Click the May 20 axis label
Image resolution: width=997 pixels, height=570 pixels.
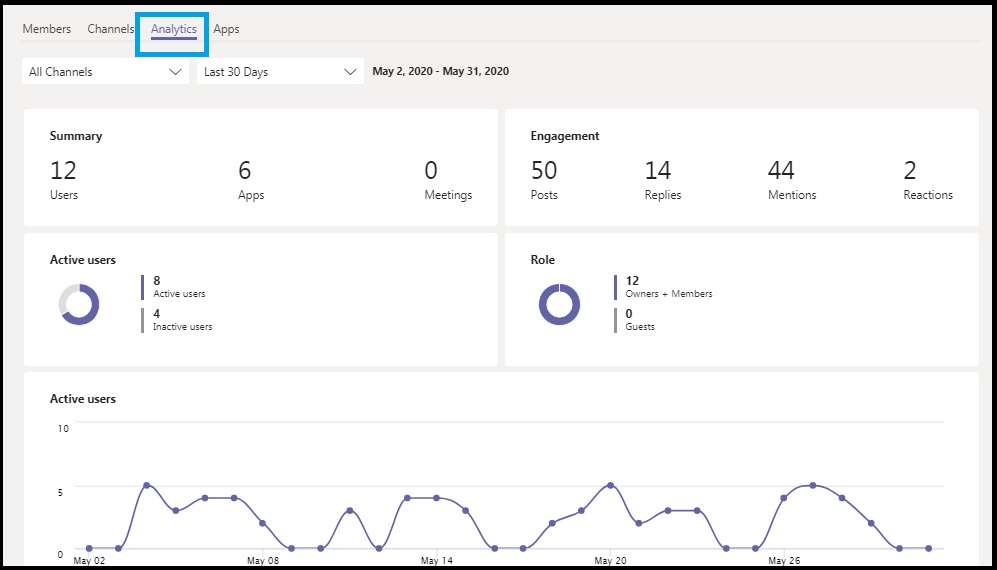(x=611, y=560)
